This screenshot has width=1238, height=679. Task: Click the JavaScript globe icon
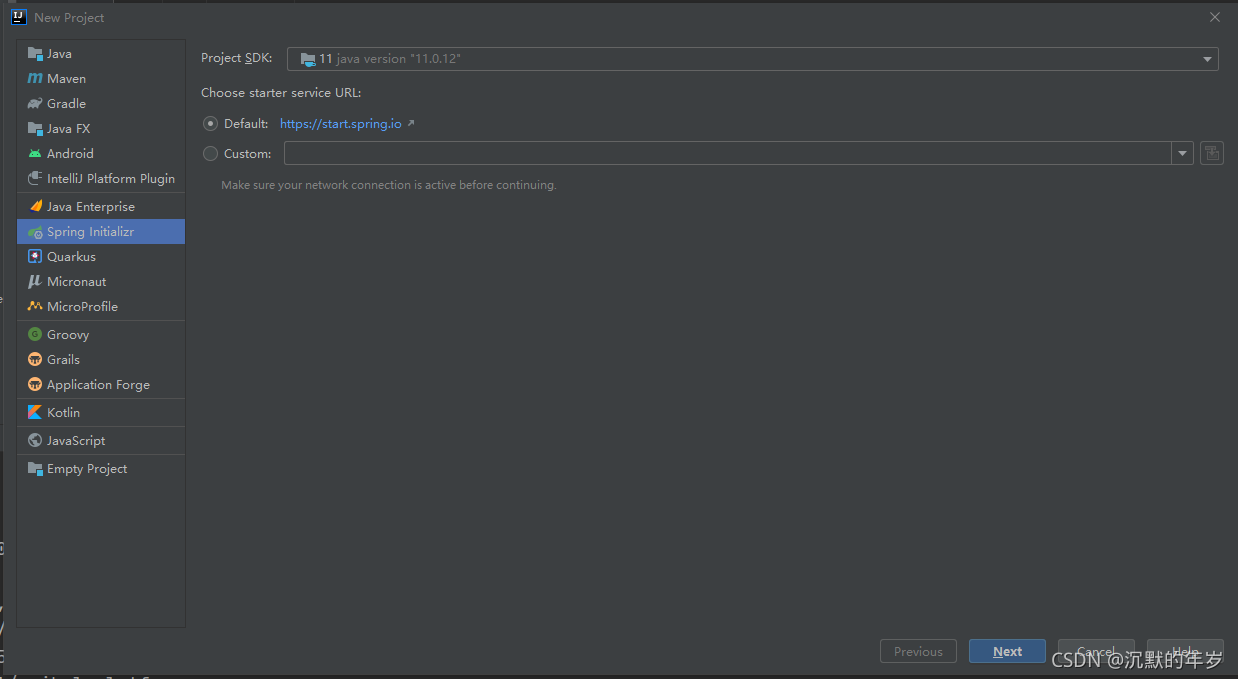click(x=35, y=441)
